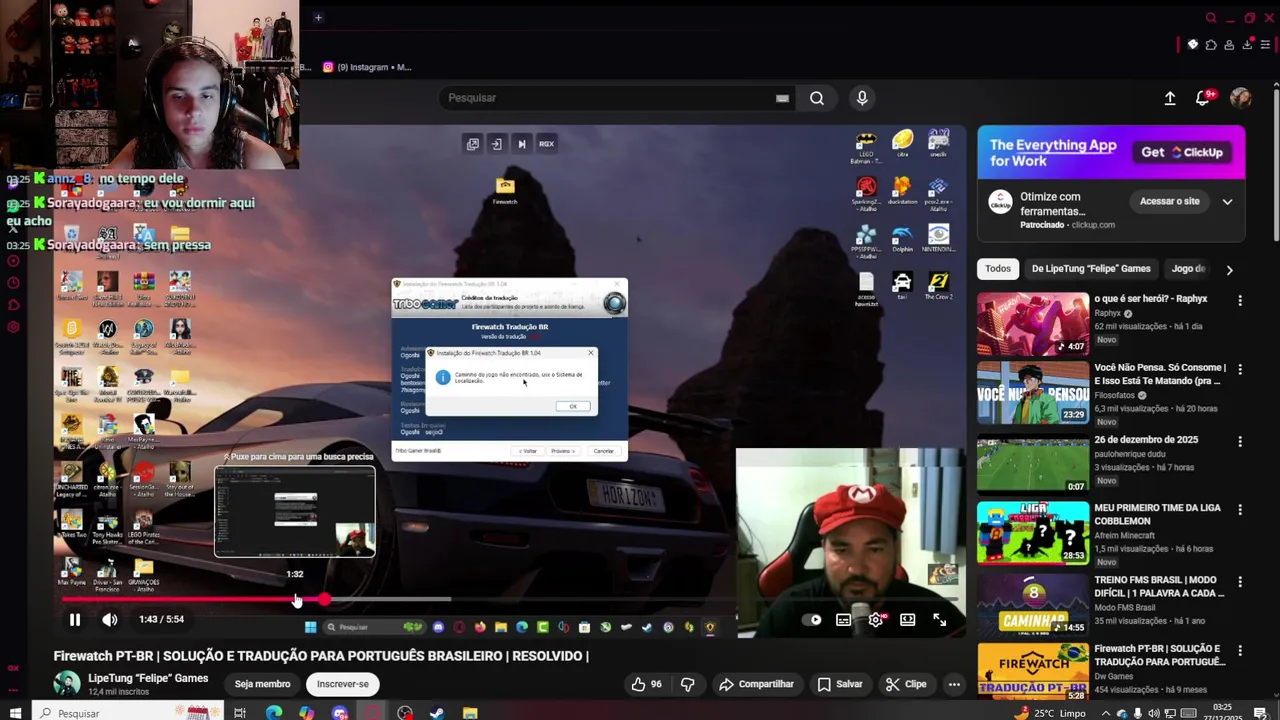1280x720 pixels.
Task: Start voice search with the microphone
Action: point(862,98)
